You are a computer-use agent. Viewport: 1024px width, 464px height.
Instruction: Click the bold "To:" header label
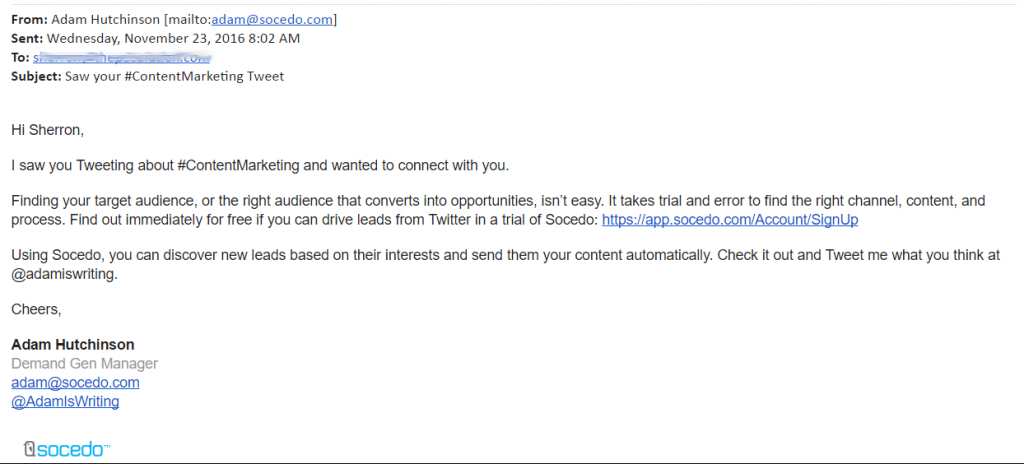coord(20,57)
